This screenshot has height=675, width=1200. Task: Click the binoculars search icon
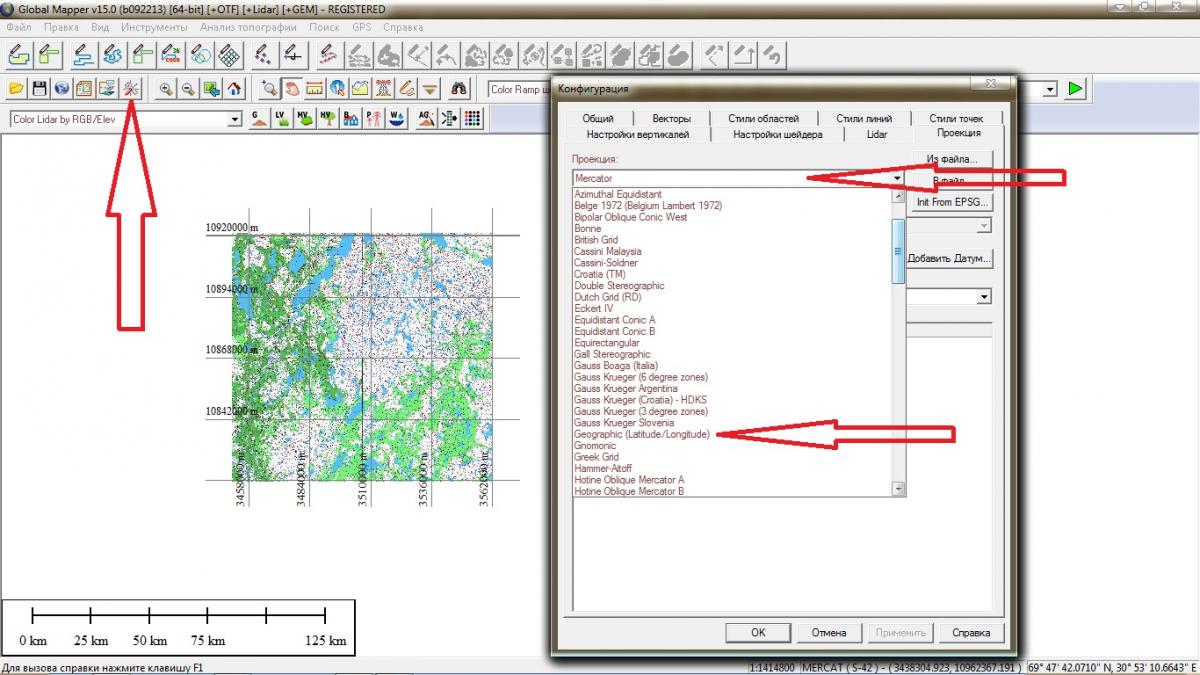pyautogui.click(x=459, y=89)
